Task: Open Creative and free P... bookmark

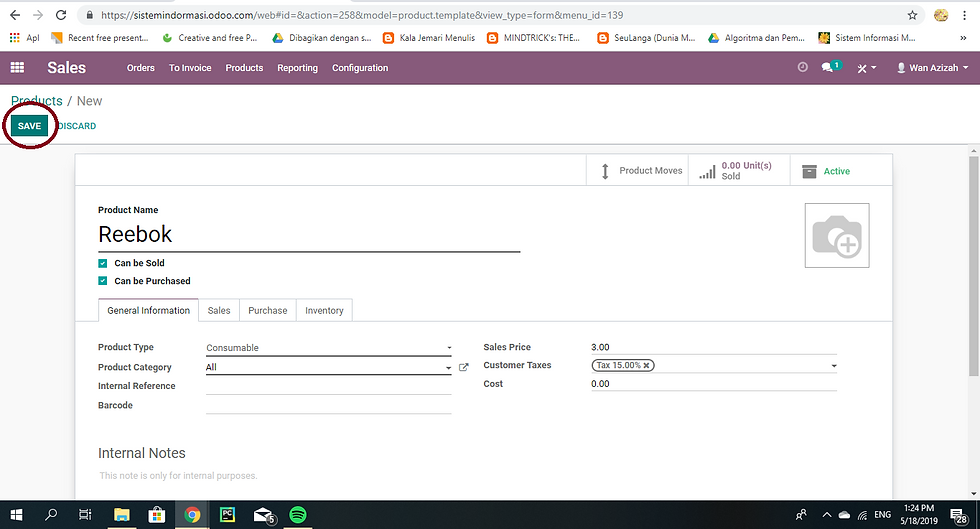Action: (210, 38)
